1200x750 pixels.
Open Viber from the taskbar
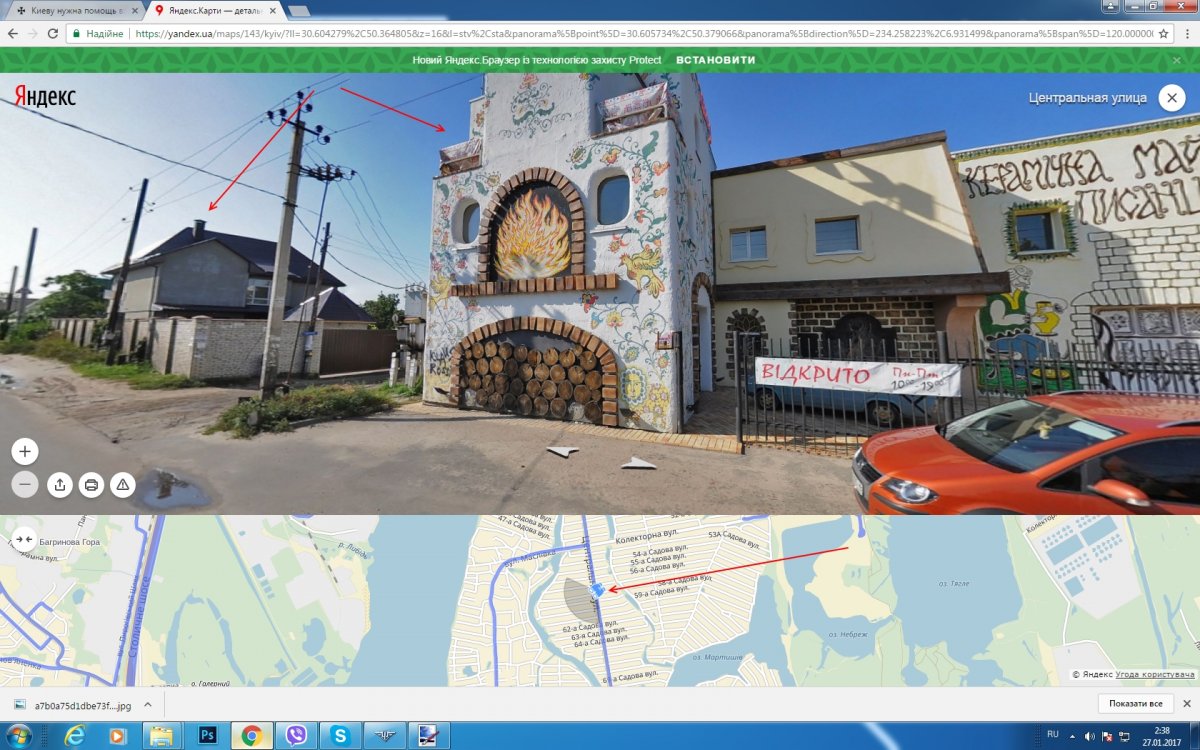(x=296, y=735)
